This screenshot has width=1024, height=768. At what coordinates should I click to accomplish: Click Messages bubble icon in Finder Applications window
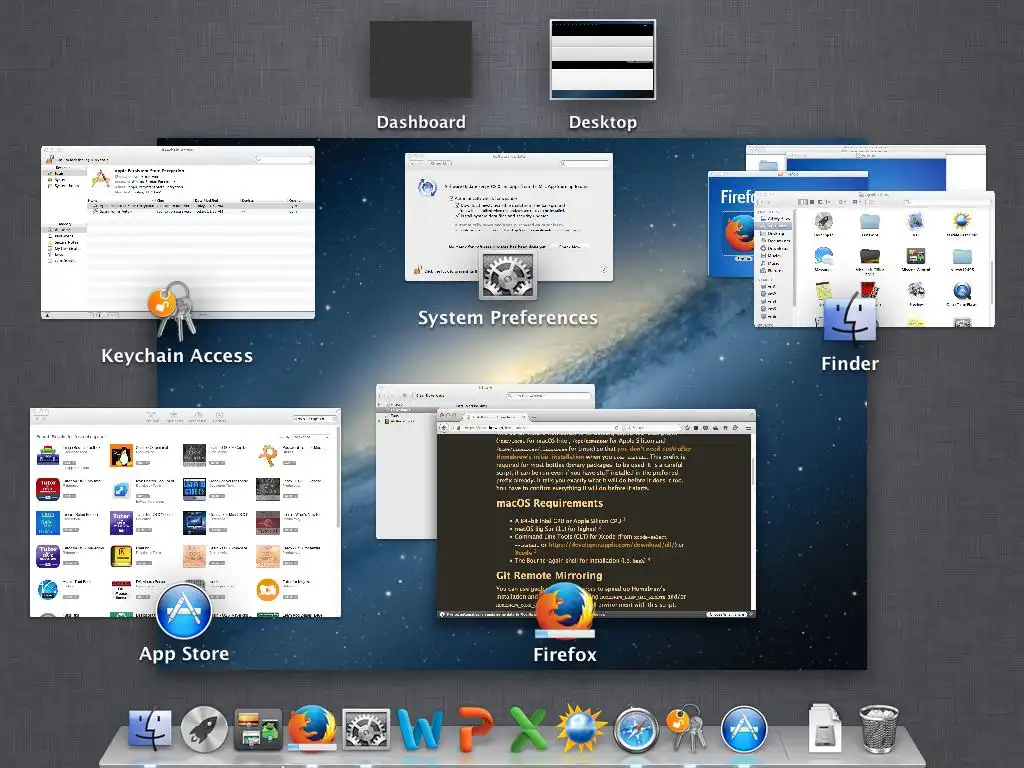[823, 256]
